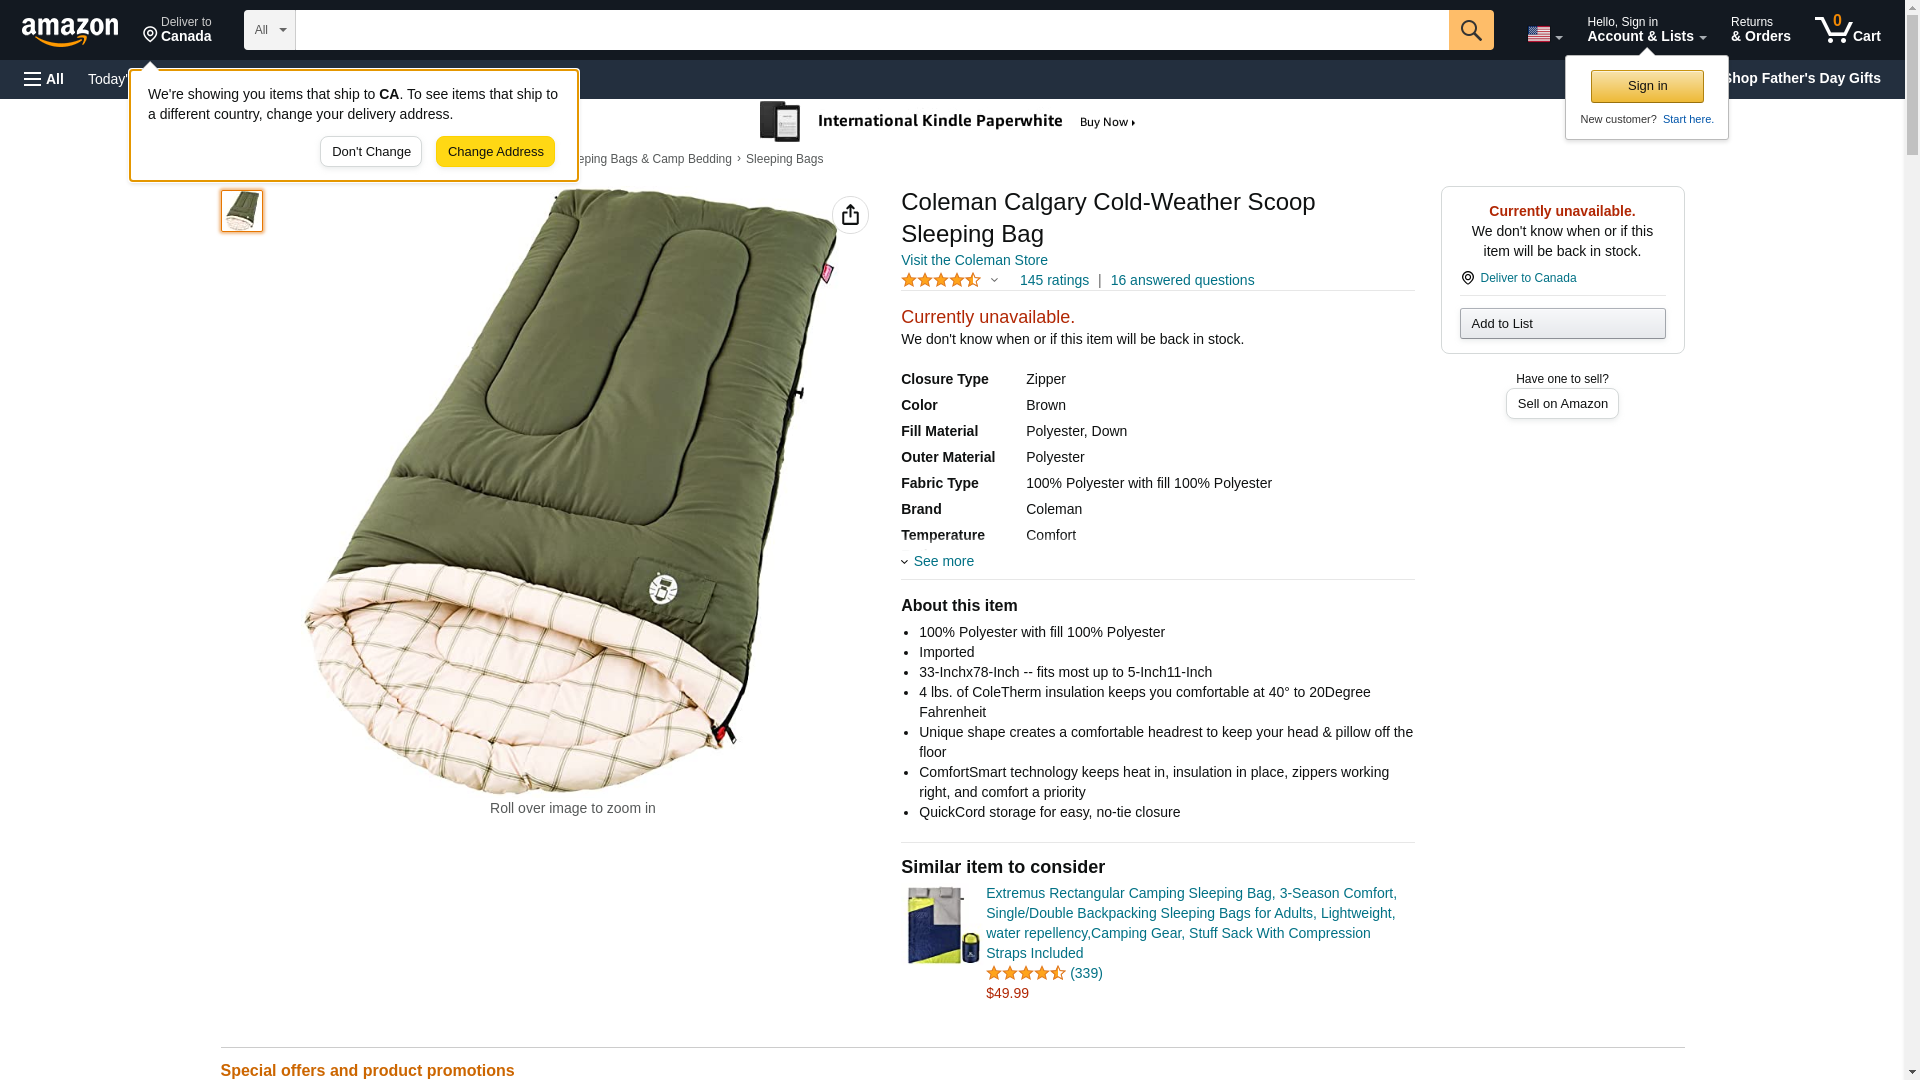Click the search magnifier button
This screenshot has height=1080, width=1920.
1470,30
